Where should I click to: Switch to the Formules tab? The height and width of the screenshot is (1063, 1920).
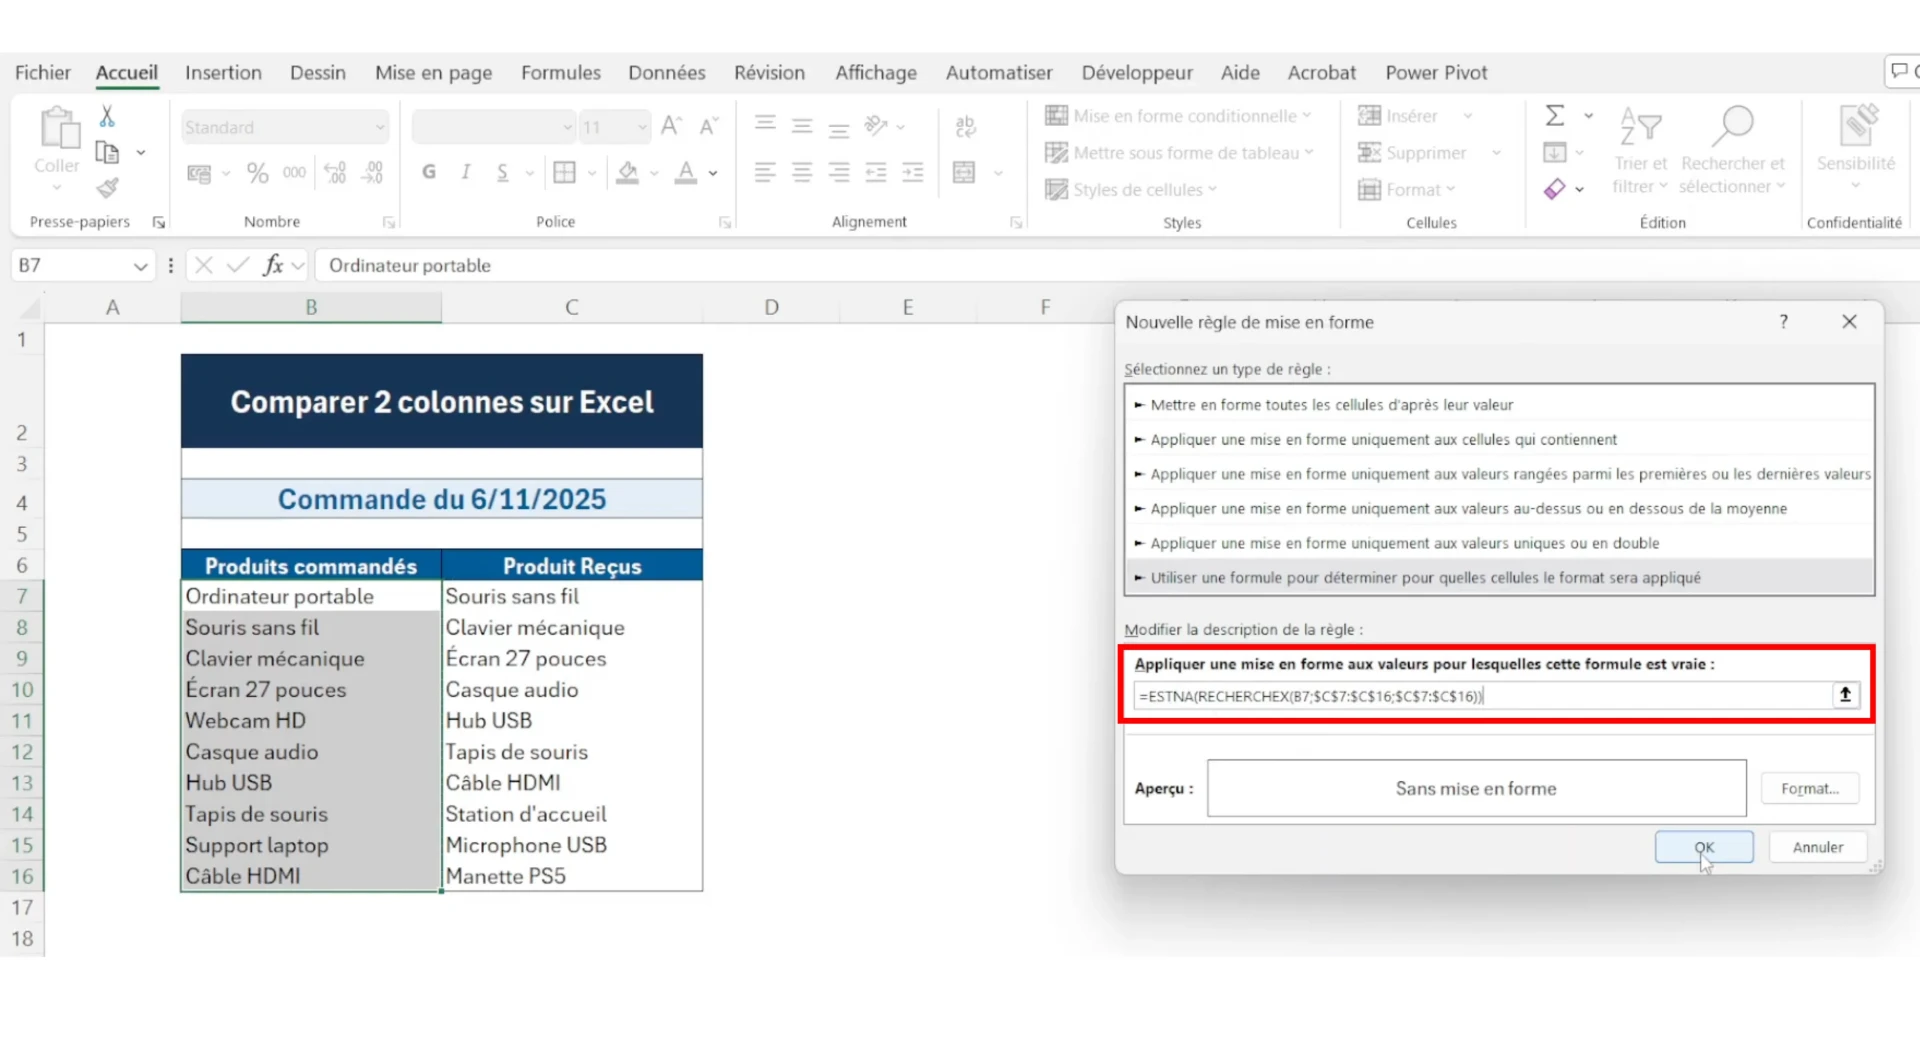click(x=561, y=72)
